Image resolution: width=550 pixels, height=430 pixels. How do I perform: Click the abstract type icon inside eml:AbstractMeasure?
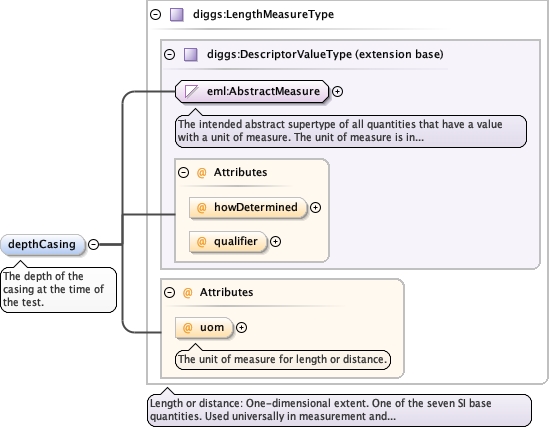[192, 92]
